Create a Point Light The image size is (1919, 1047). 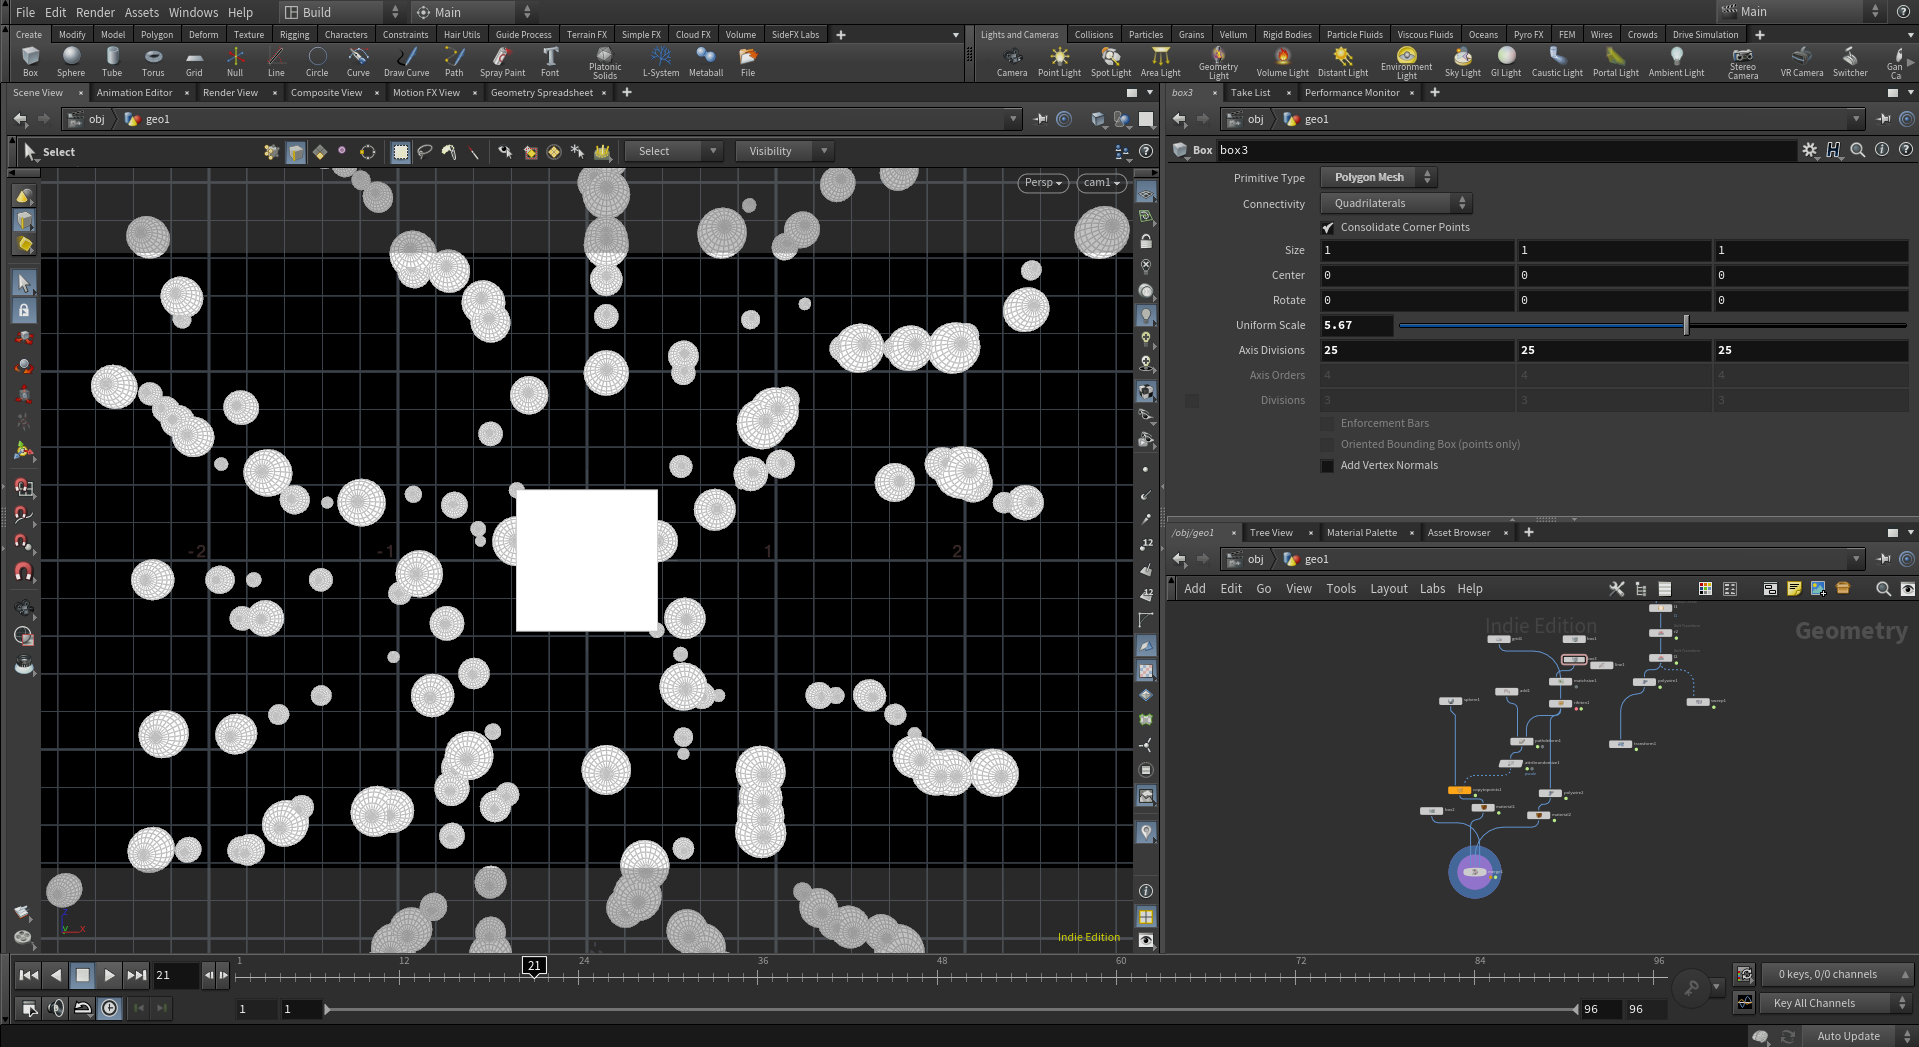[1059, 61]
